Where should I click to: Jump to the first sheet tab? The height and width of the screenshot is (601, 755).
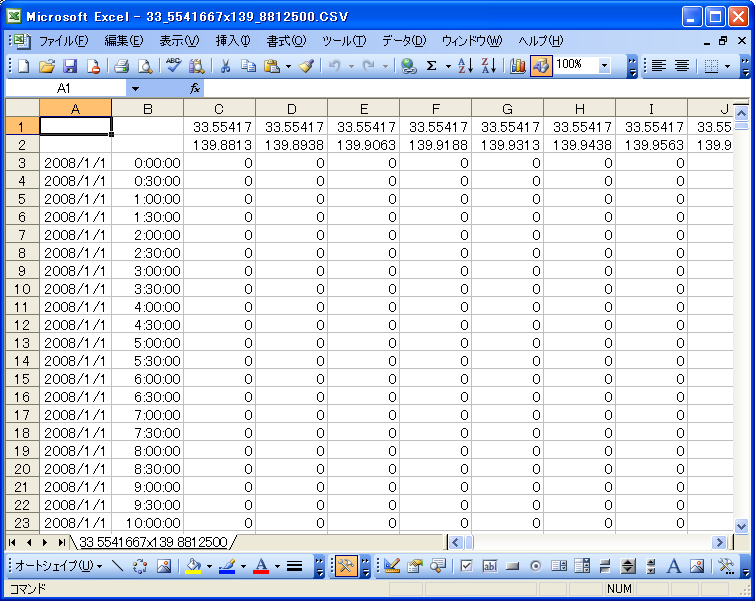click(13, 542)
